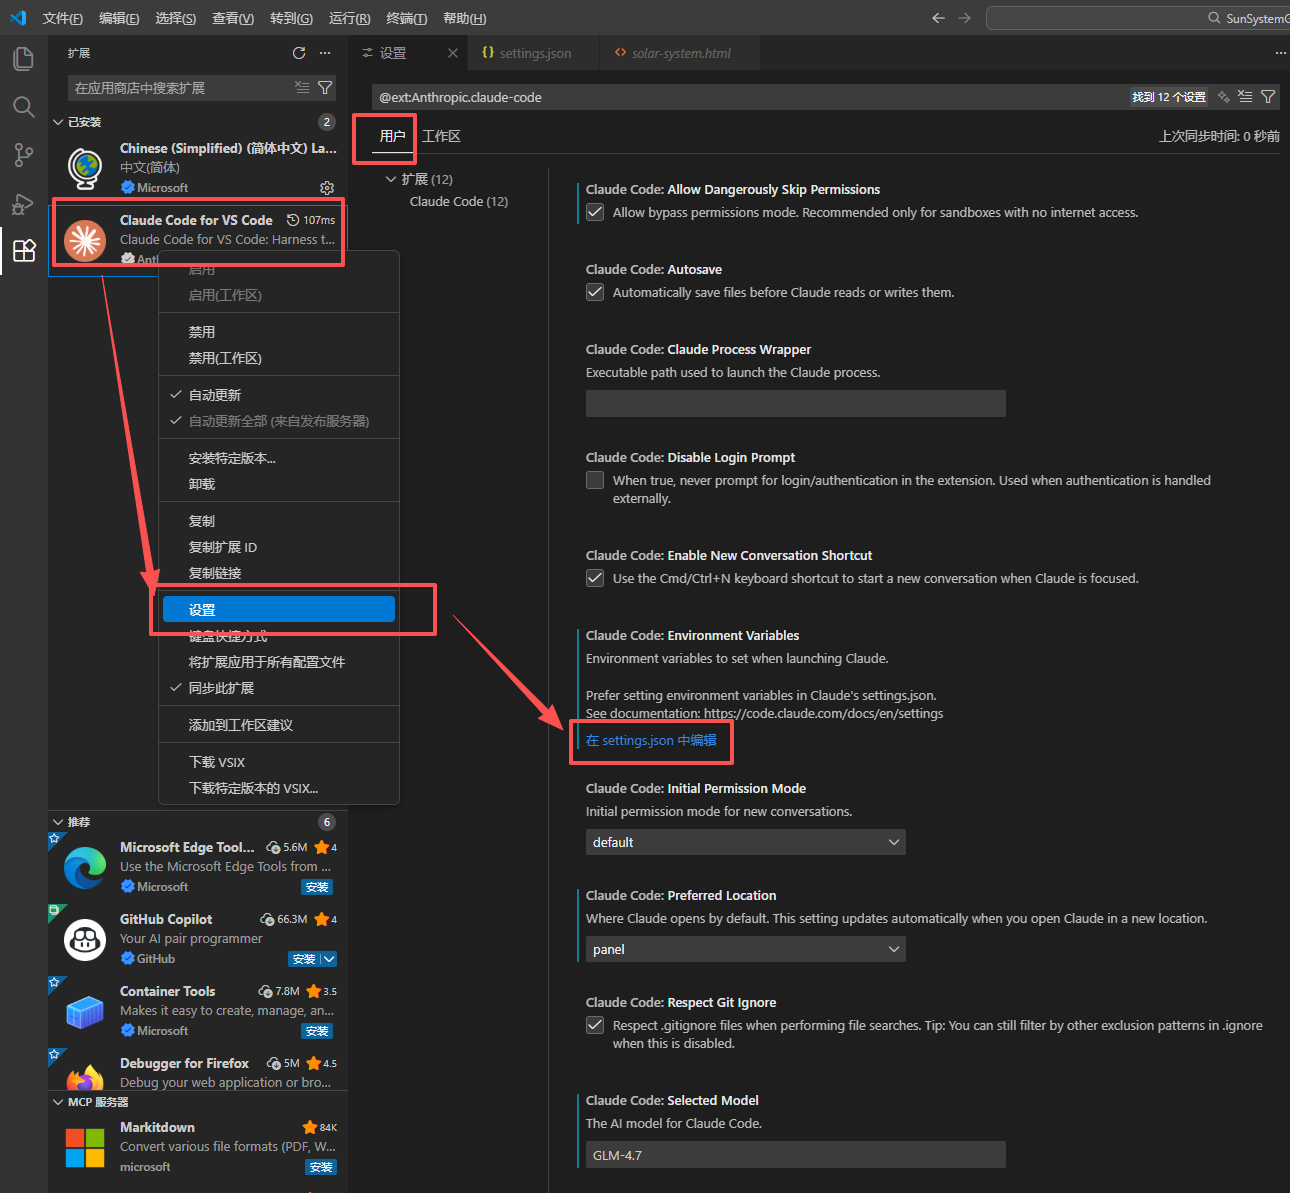Open the 编辑(E) menu
The image size is (1290, 1193).
119,18
